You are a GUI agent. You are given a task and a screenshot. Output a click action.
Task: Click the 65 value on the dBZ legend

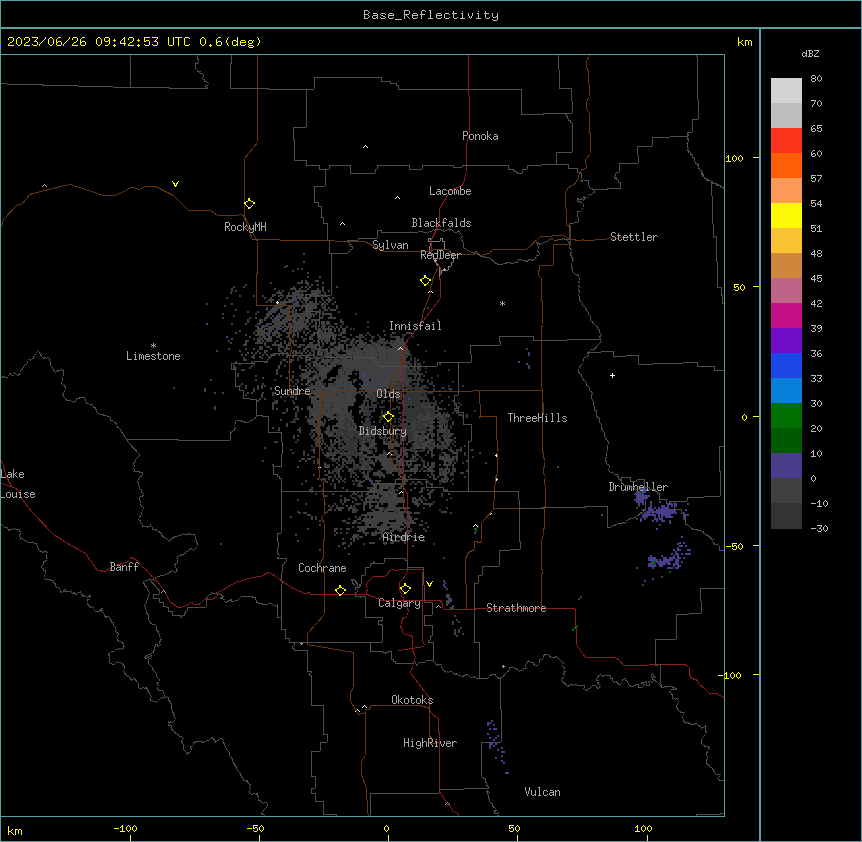click(816, 128)
